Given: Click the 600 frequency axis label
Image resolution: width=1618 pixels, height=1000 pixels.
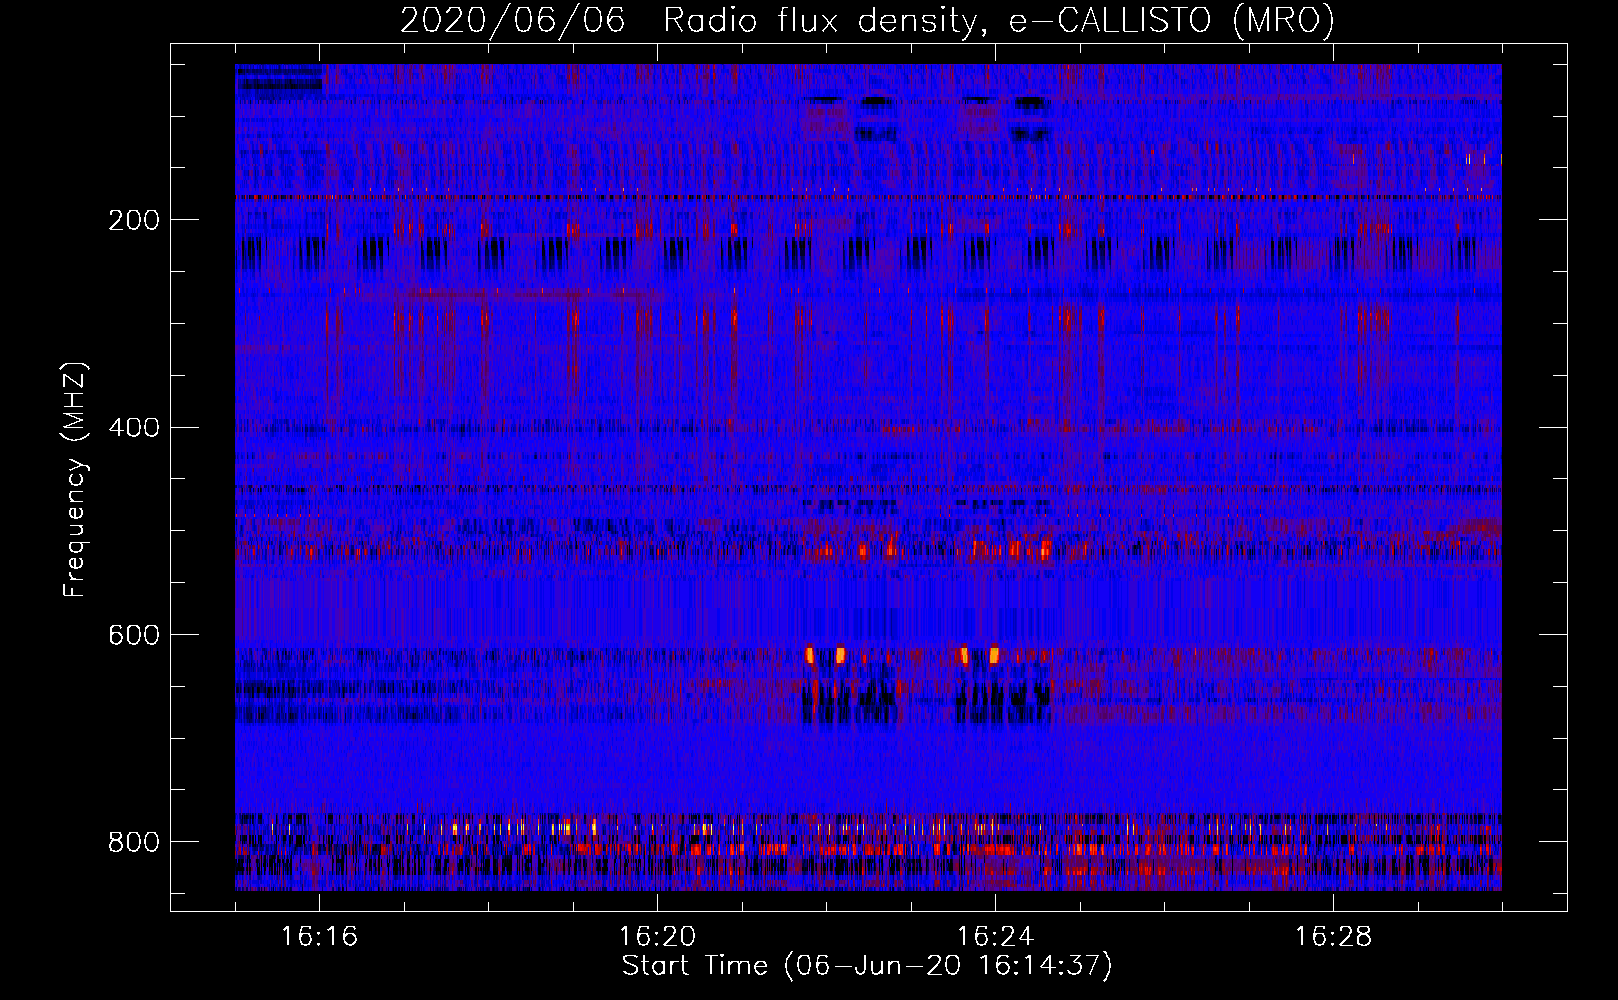Looking at the screenshot, I should (133, 635).
